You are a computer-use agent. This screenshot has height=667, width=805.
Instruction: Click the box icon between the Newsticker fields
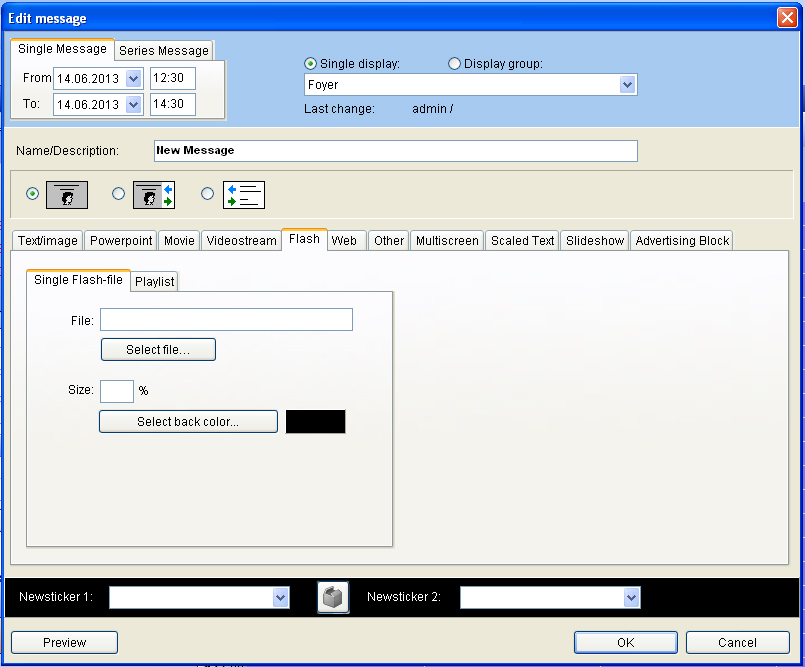tap(333, 597)
